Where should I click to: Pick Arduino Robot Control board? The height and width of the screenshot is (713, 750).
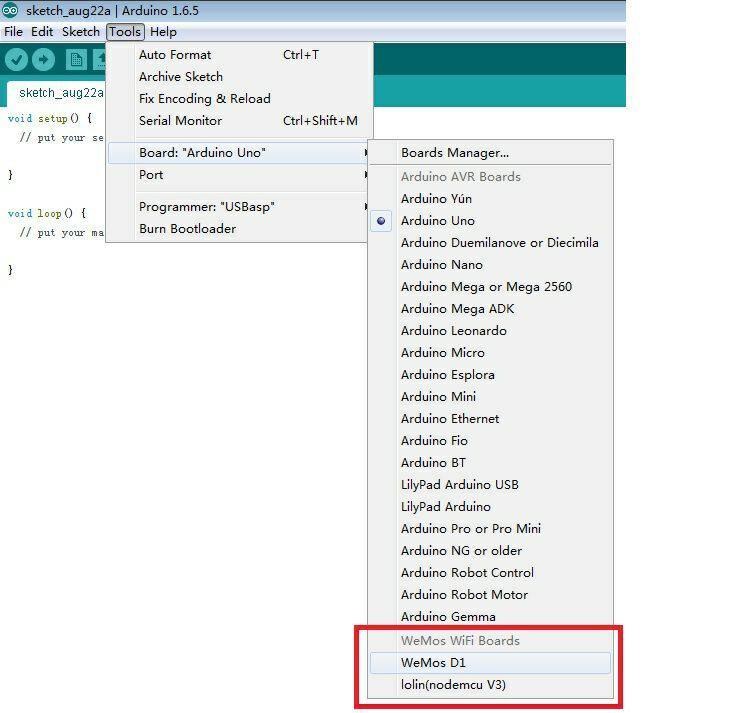click(490, 573)
